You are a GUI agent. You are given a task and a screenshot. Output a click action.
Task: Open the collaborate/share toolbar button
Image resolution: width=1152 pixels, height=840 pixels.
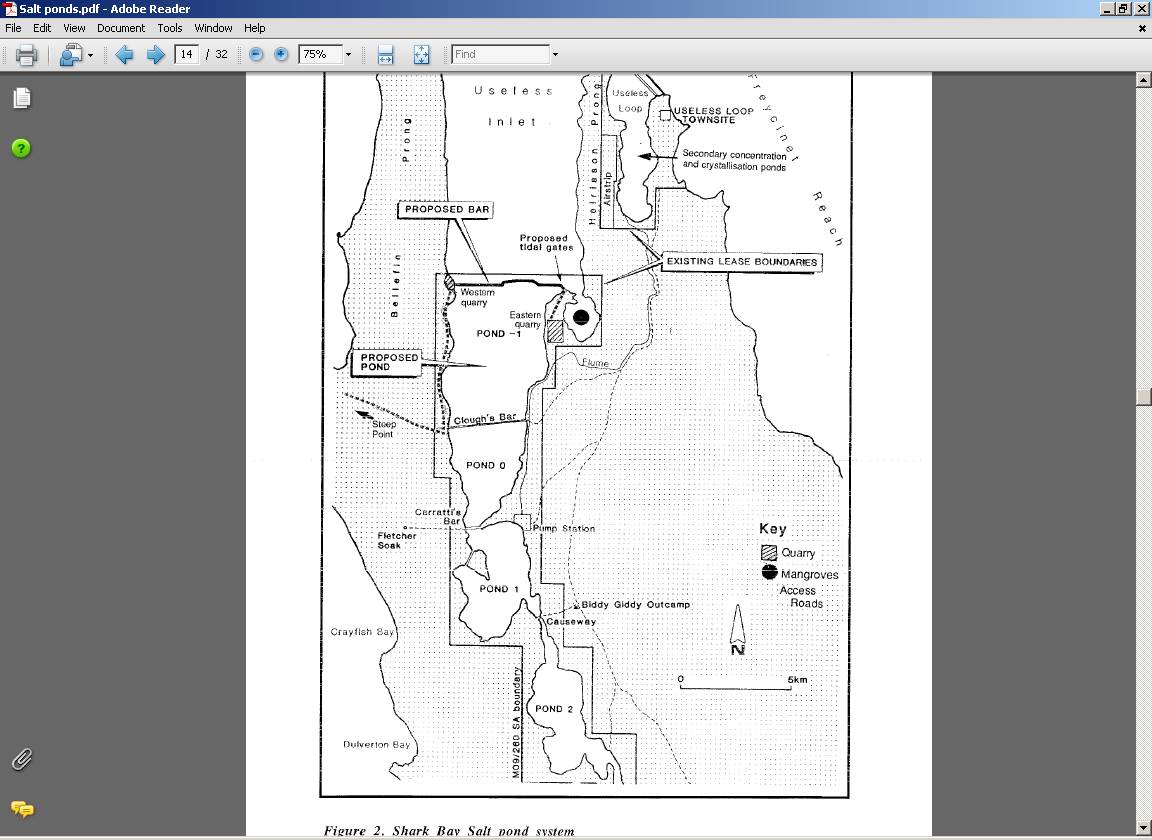[70, 55]
